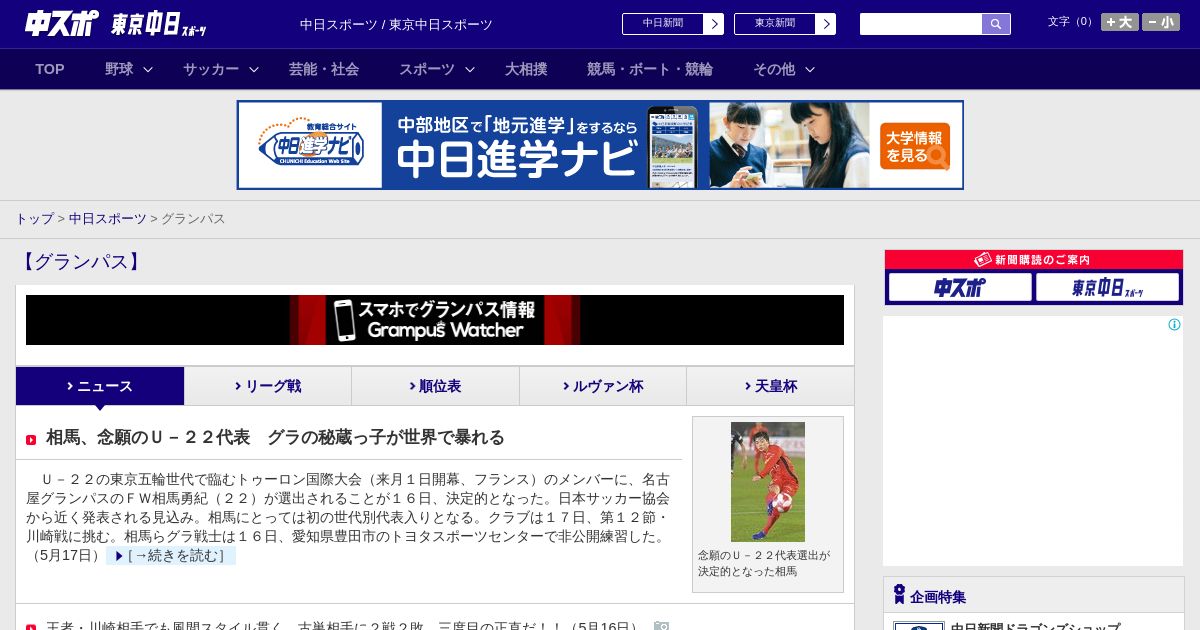
Task: Select the 天皇杯 tab
Action: 770,386
